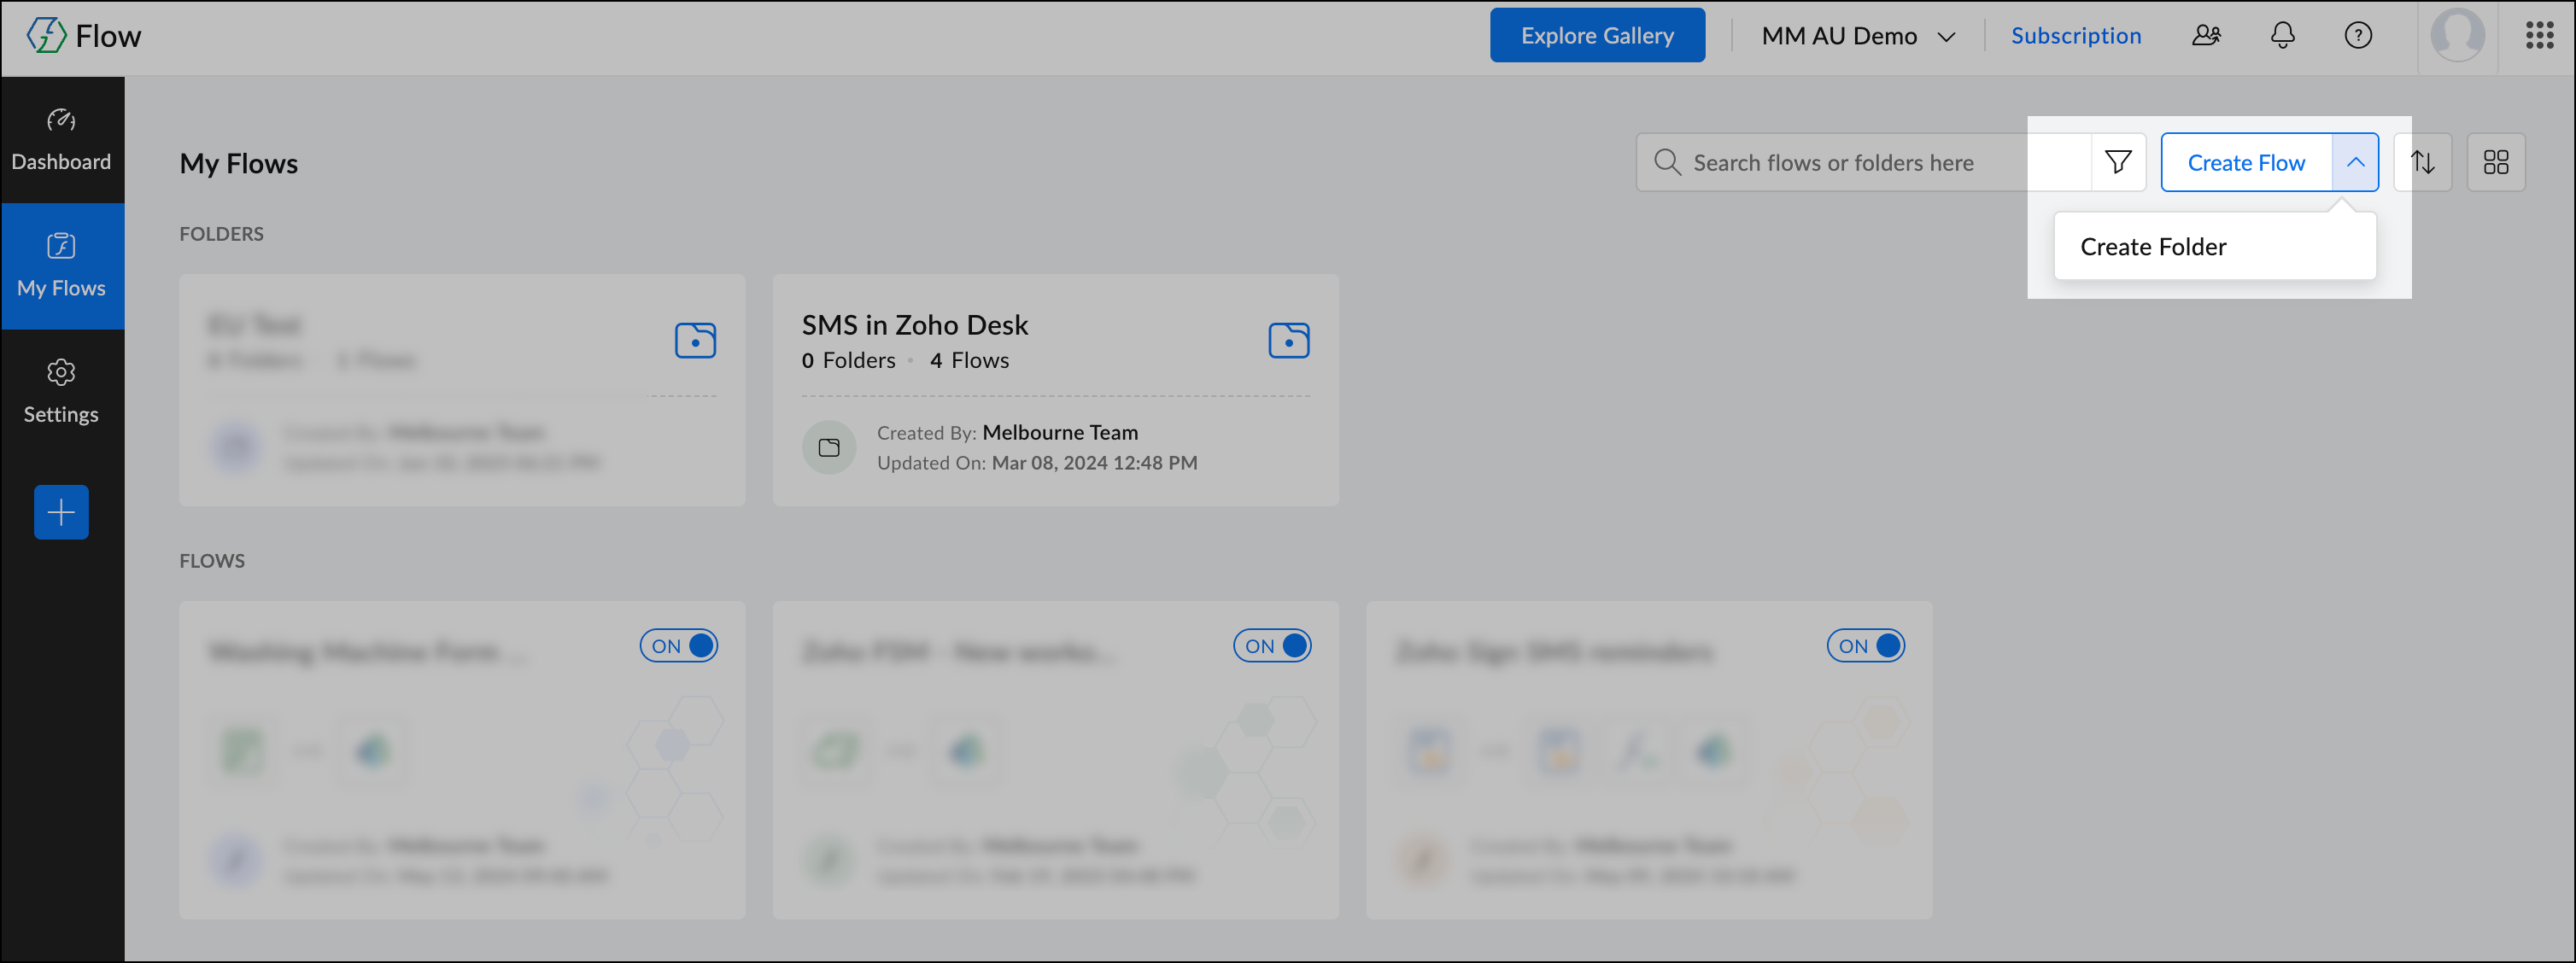Click the Create Flow button

[x=2246, y=162]
